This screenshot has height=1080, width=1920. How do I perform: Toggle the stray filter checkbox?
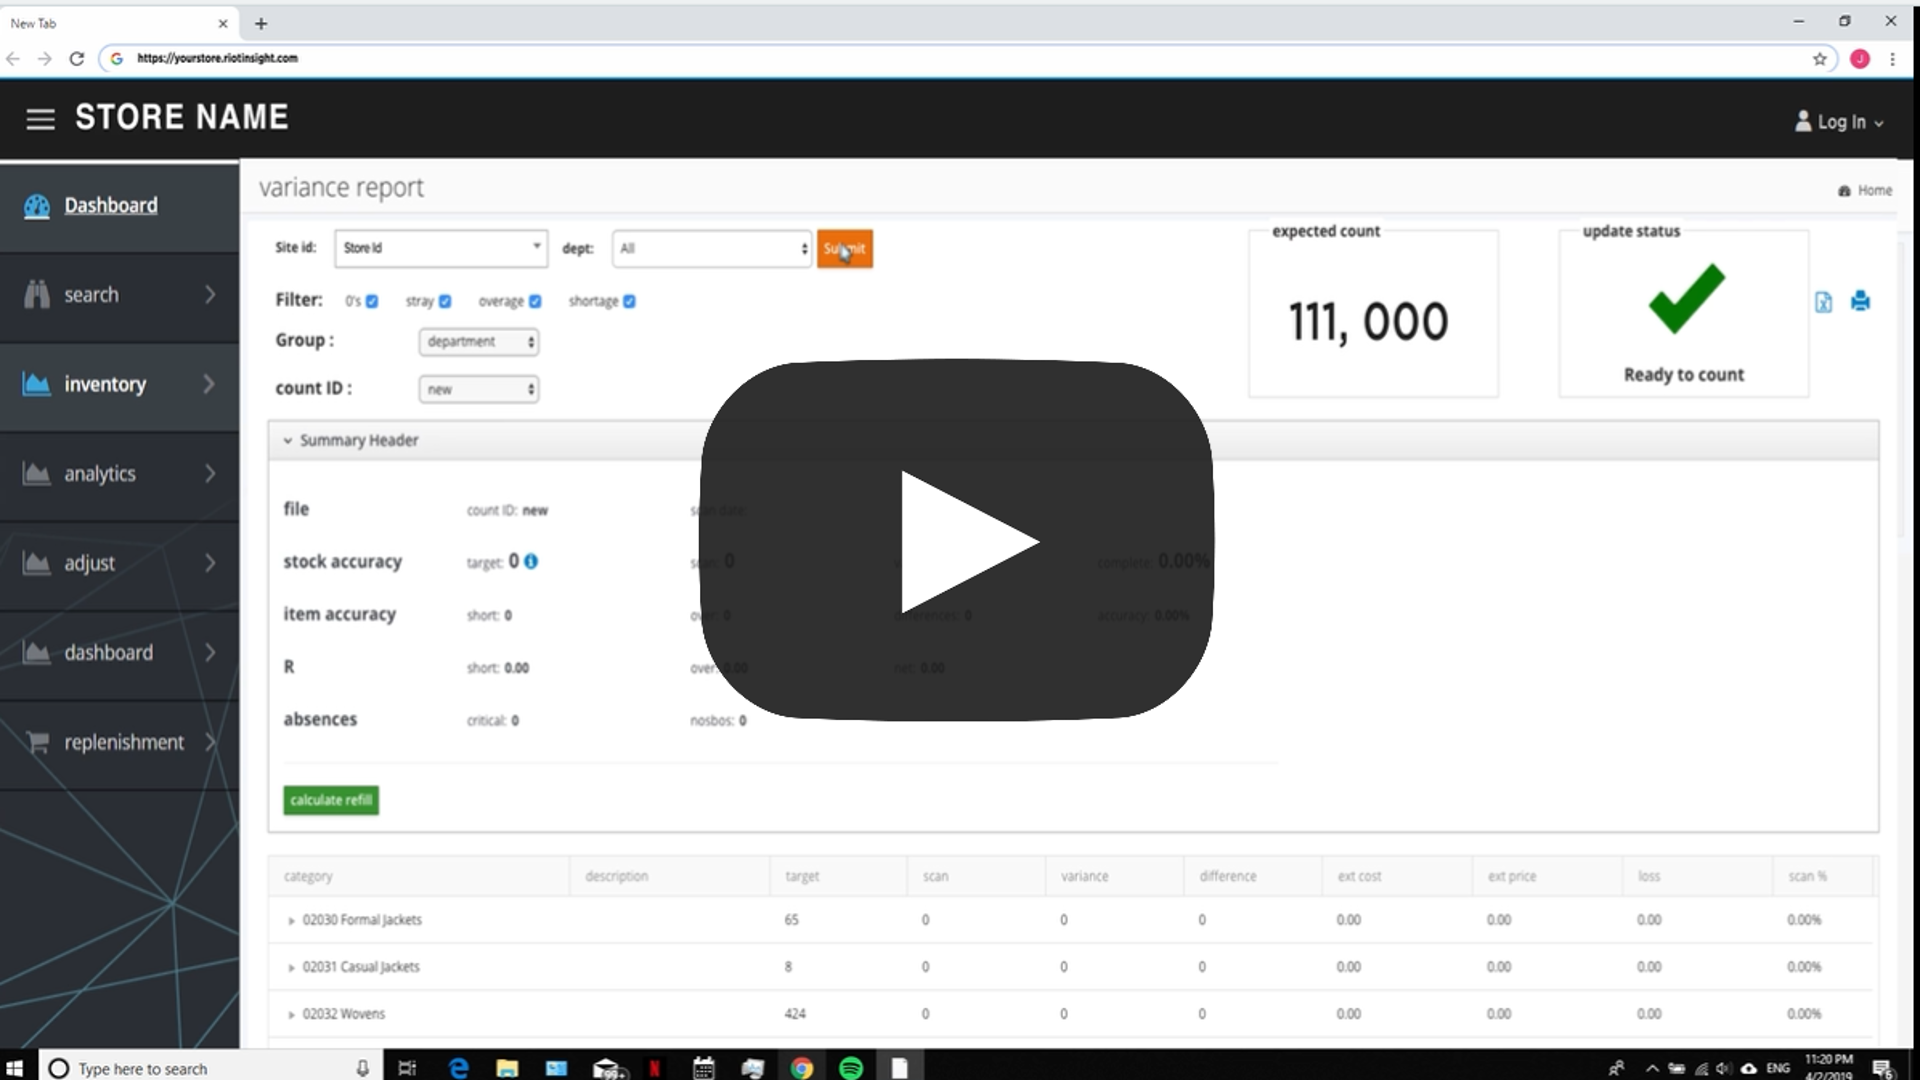(445, 302)
